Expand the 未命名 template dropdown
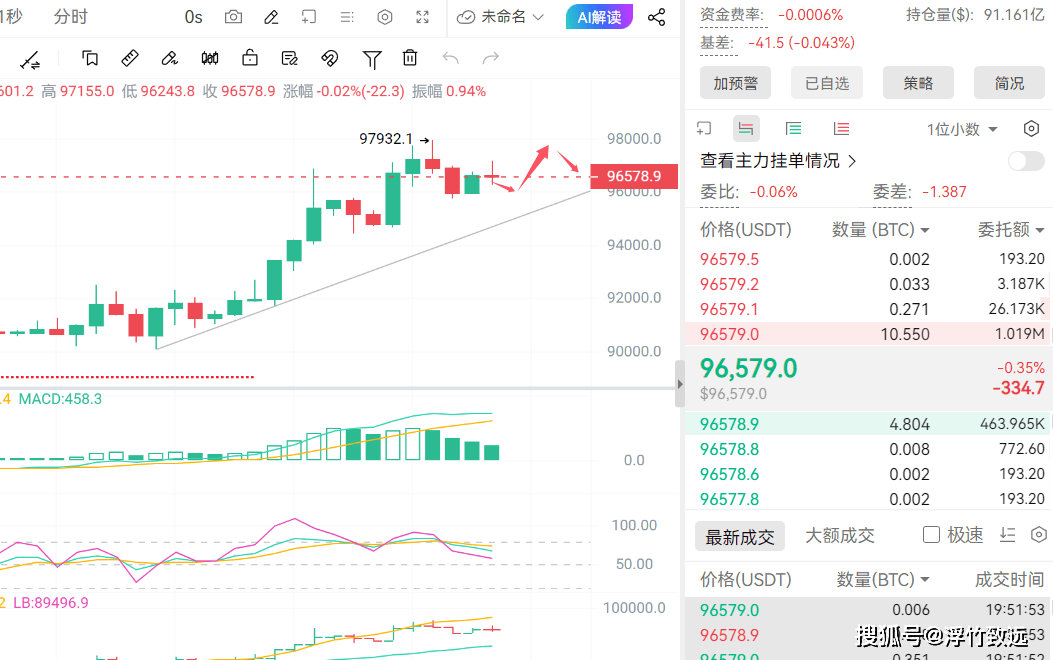Image resolution: width=1053 pixels, height=660 pixels. (x=501, y=17)
